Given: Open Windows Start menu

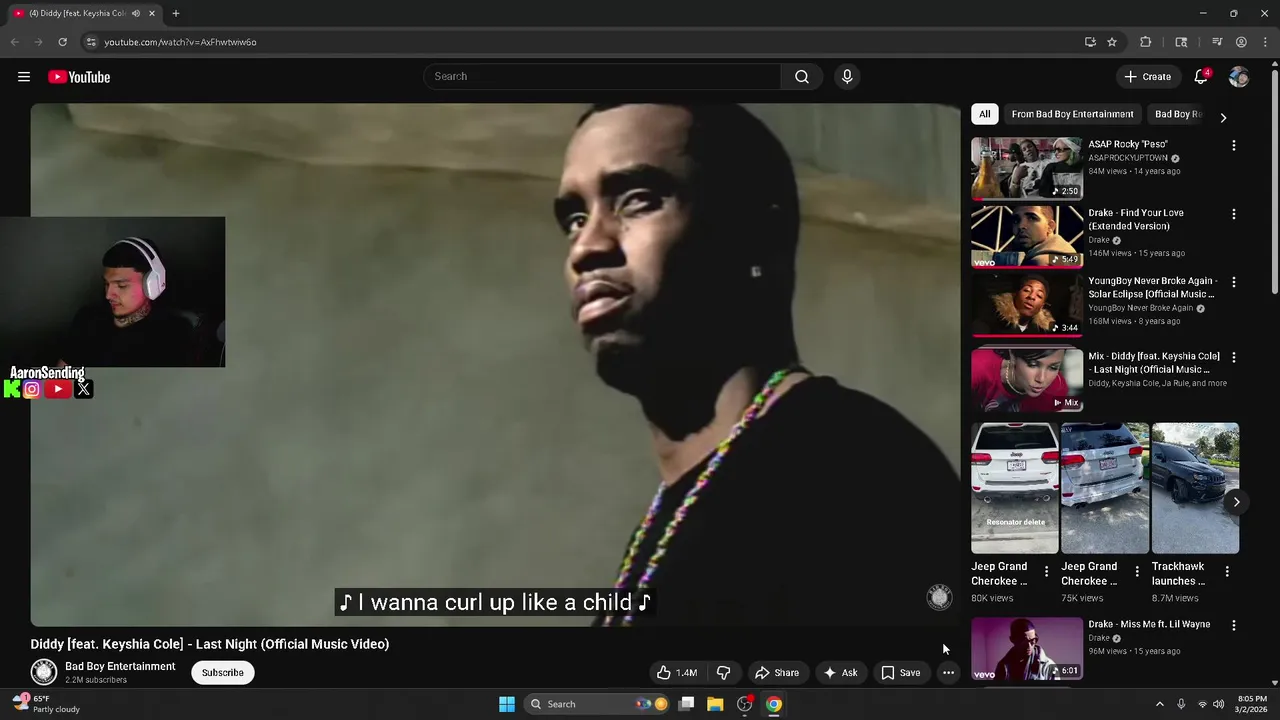Looking at the screenshot, I should (x=507, y=704).
